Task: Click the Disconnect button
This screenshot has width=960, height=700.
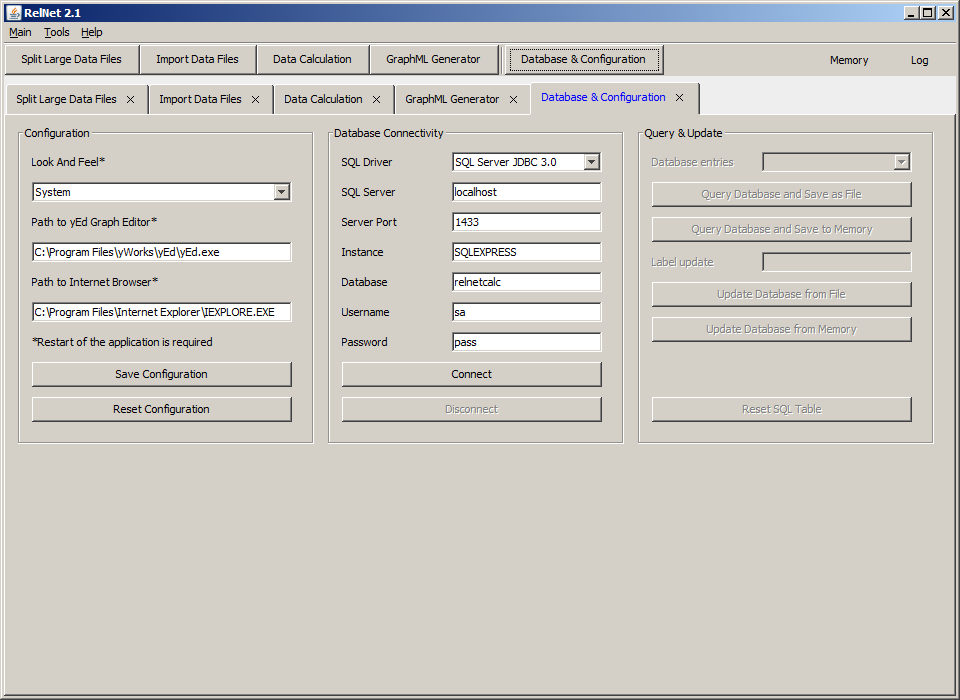Action: click(x=471, y=409)
